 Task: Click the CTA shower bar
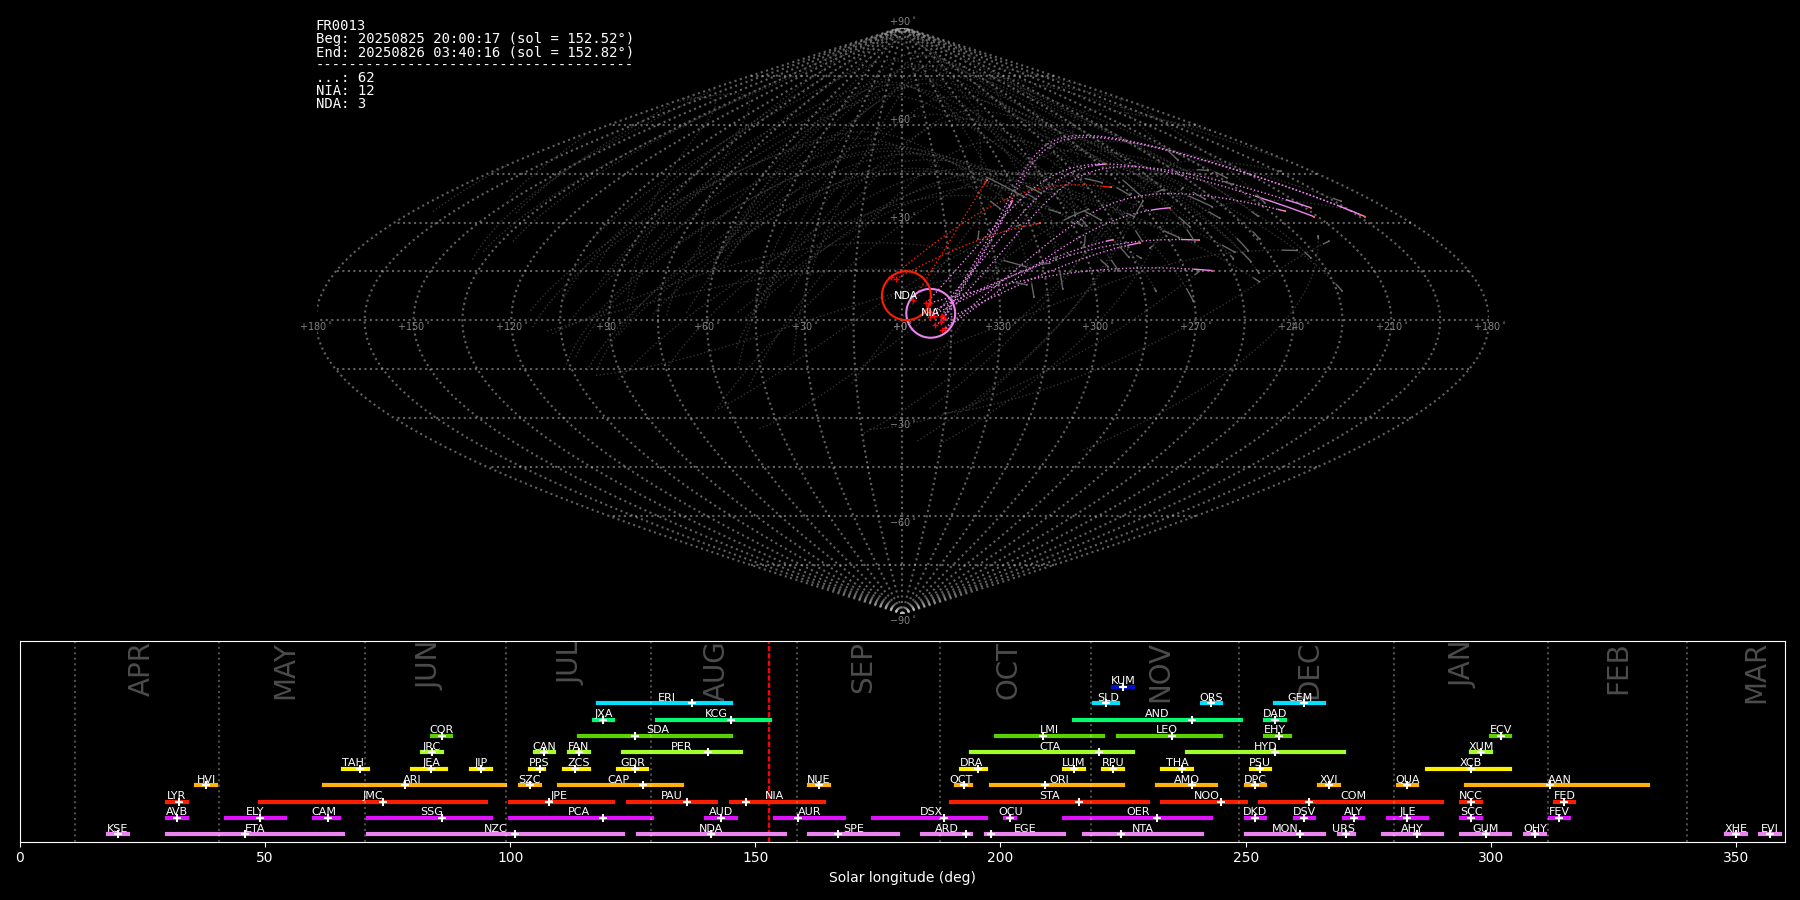(1052, 752)
